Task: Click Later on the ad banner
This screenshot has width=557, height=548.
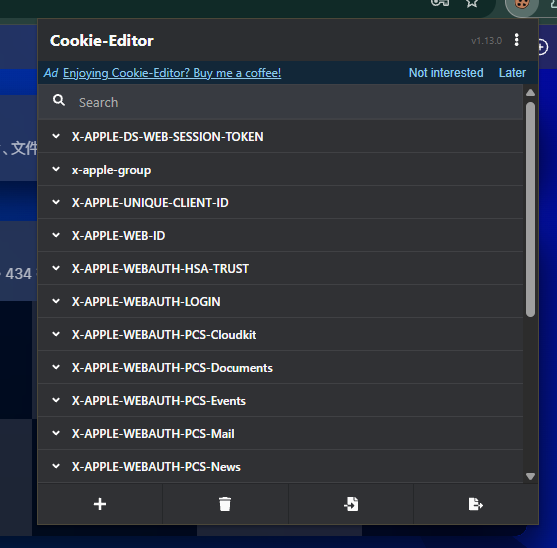Action: click(x=512, y=73)
